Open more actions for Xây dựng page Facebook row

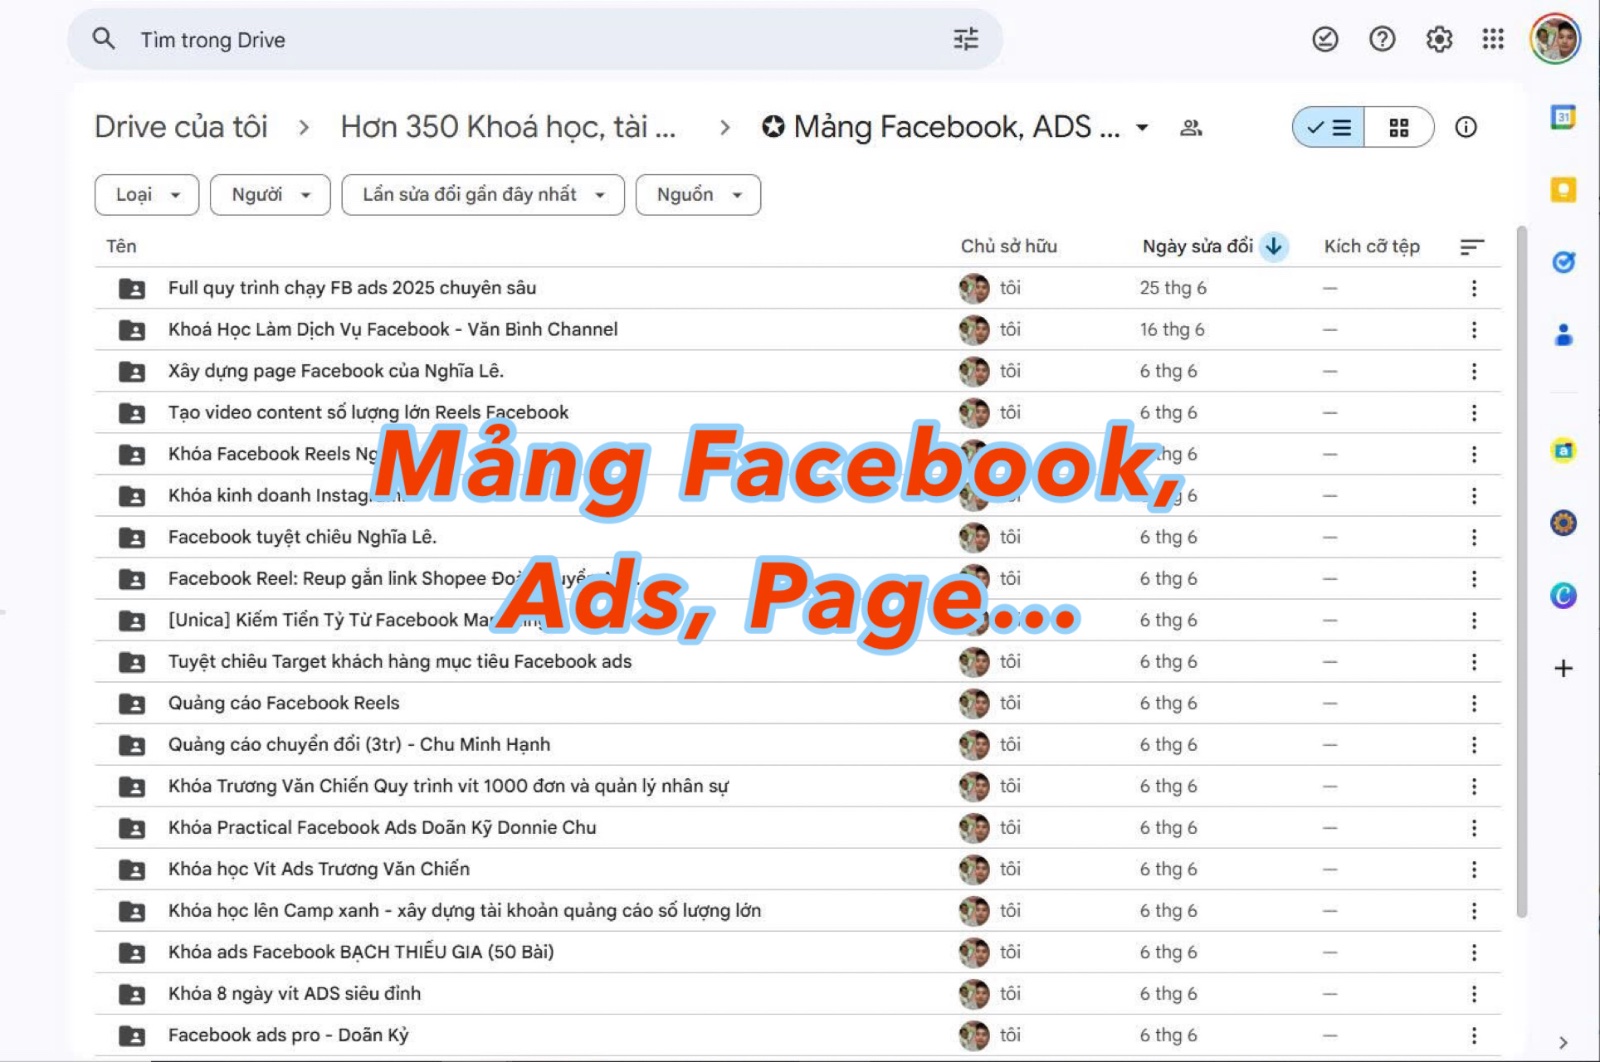[1473, 371]
